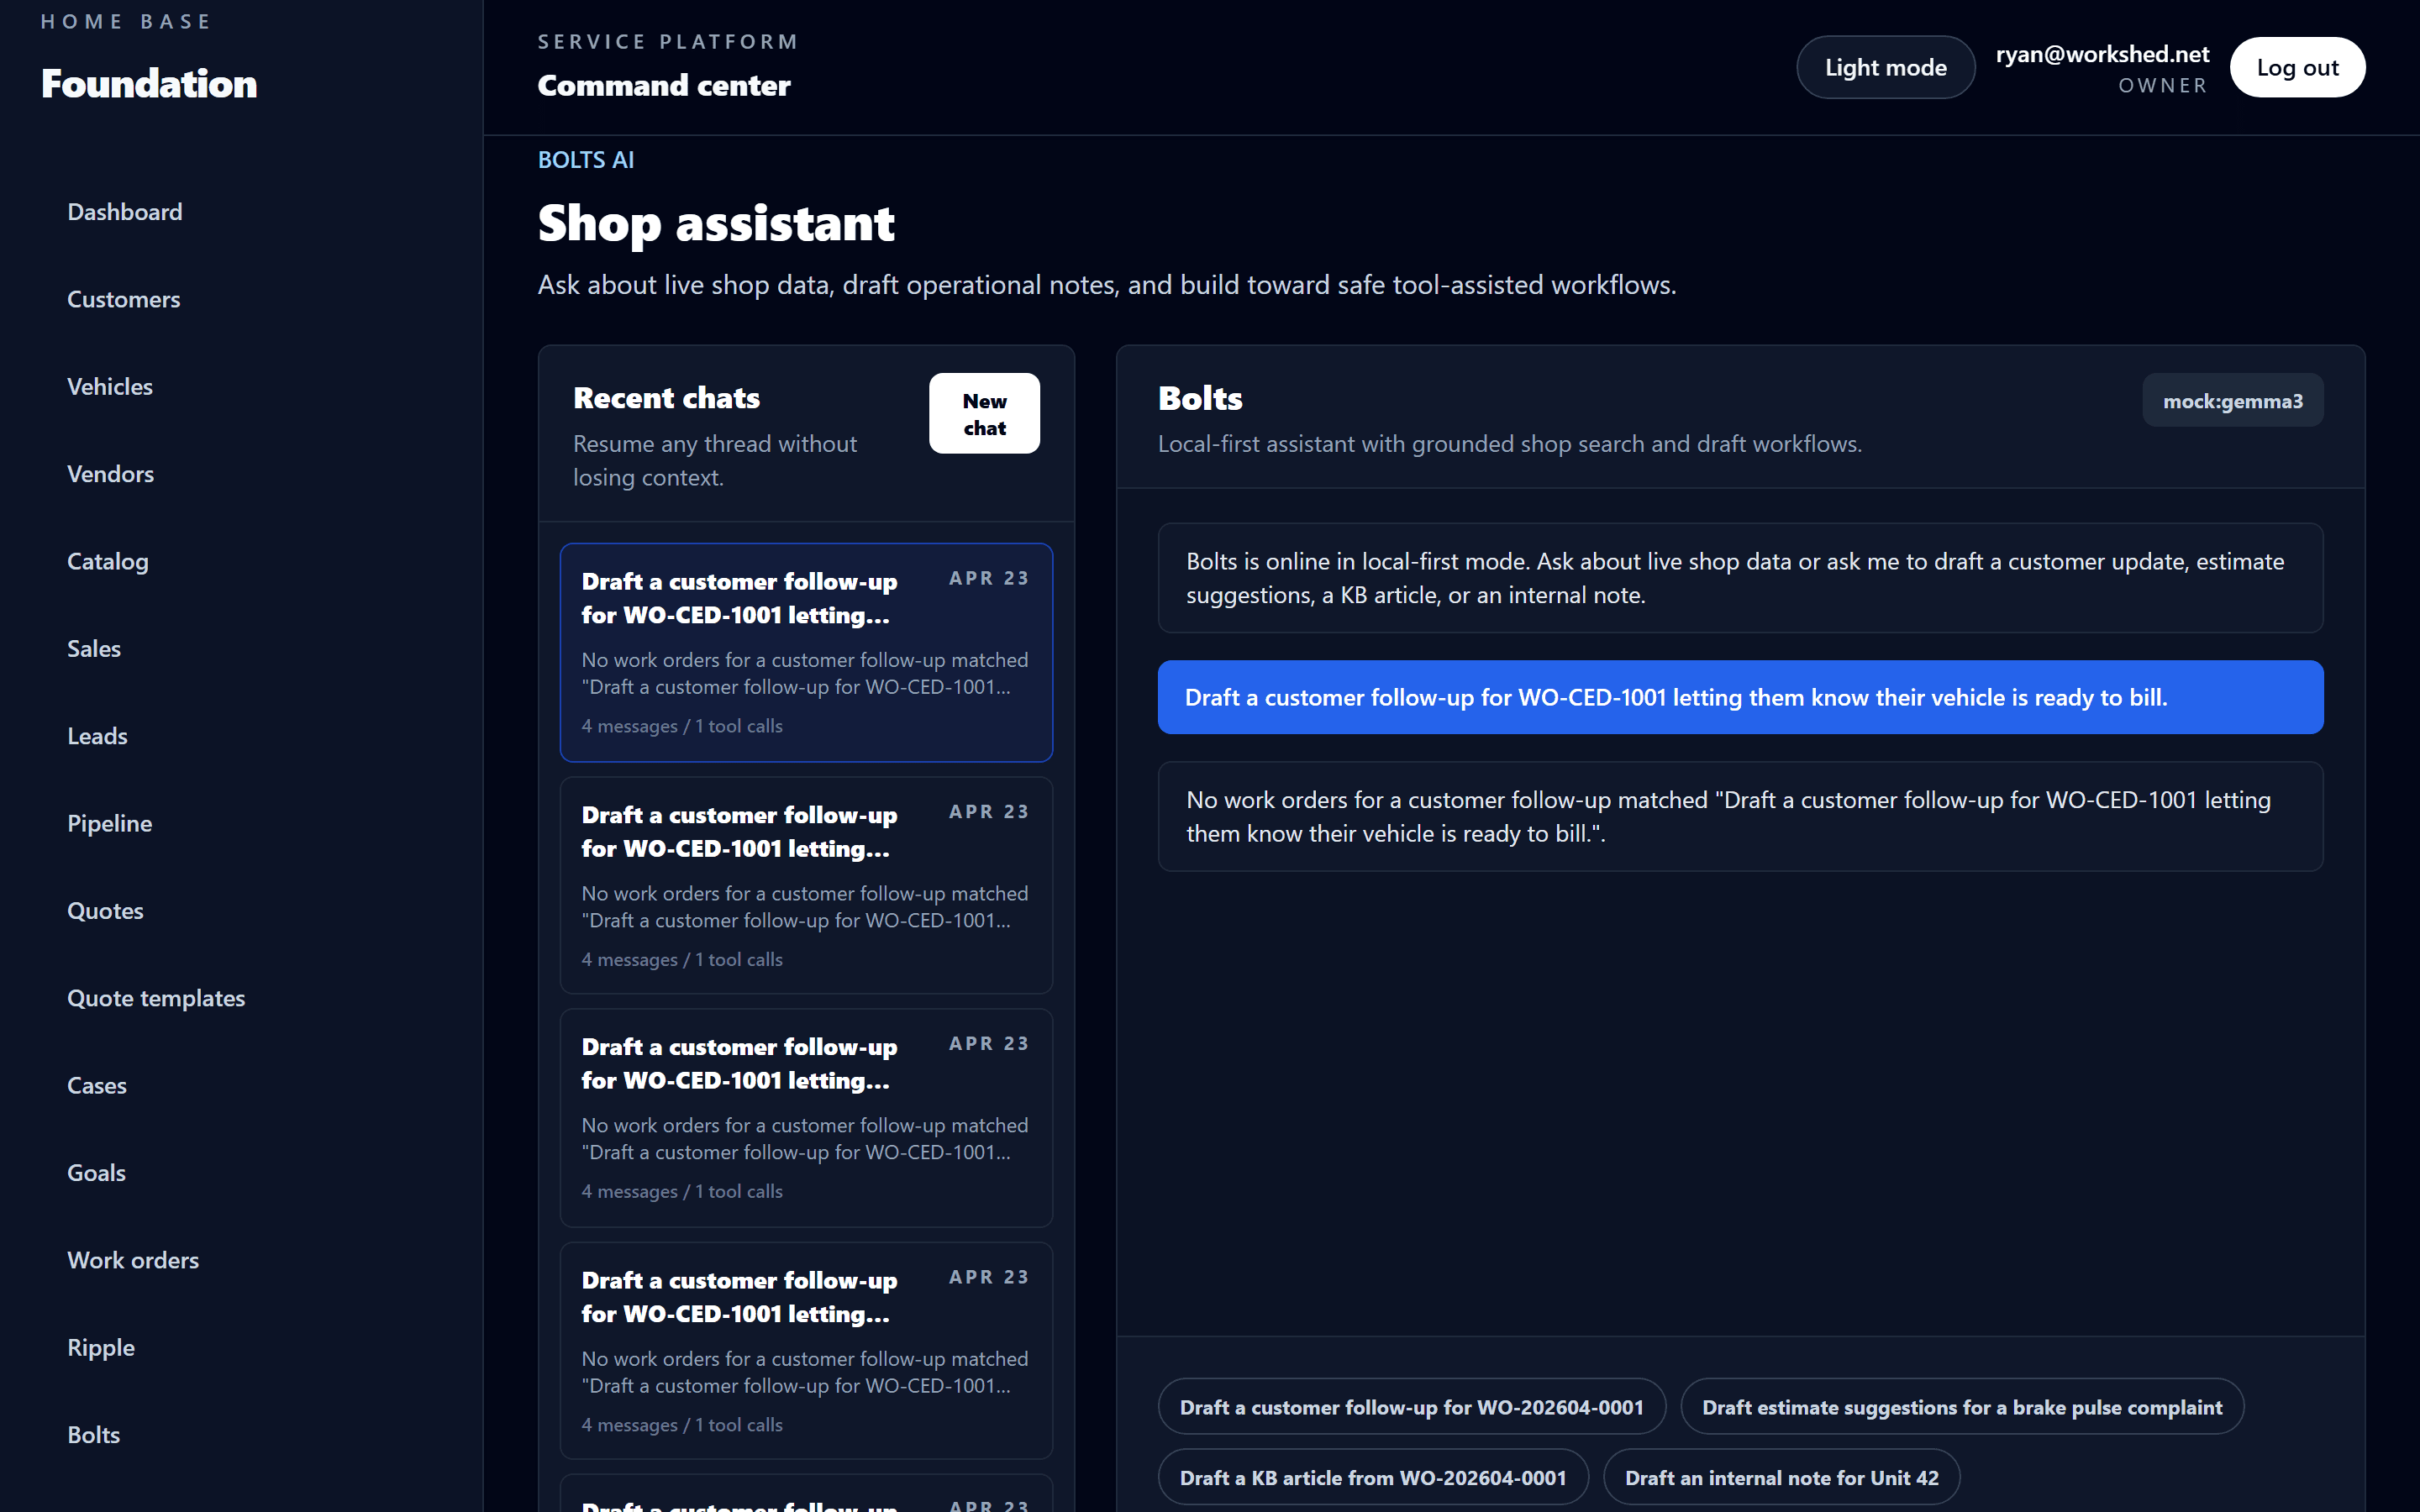Image resolution: width=2420 pixels, height=1512 pixels.
Task: Select Ripple in the sidebar
Action: point(101,1347)
